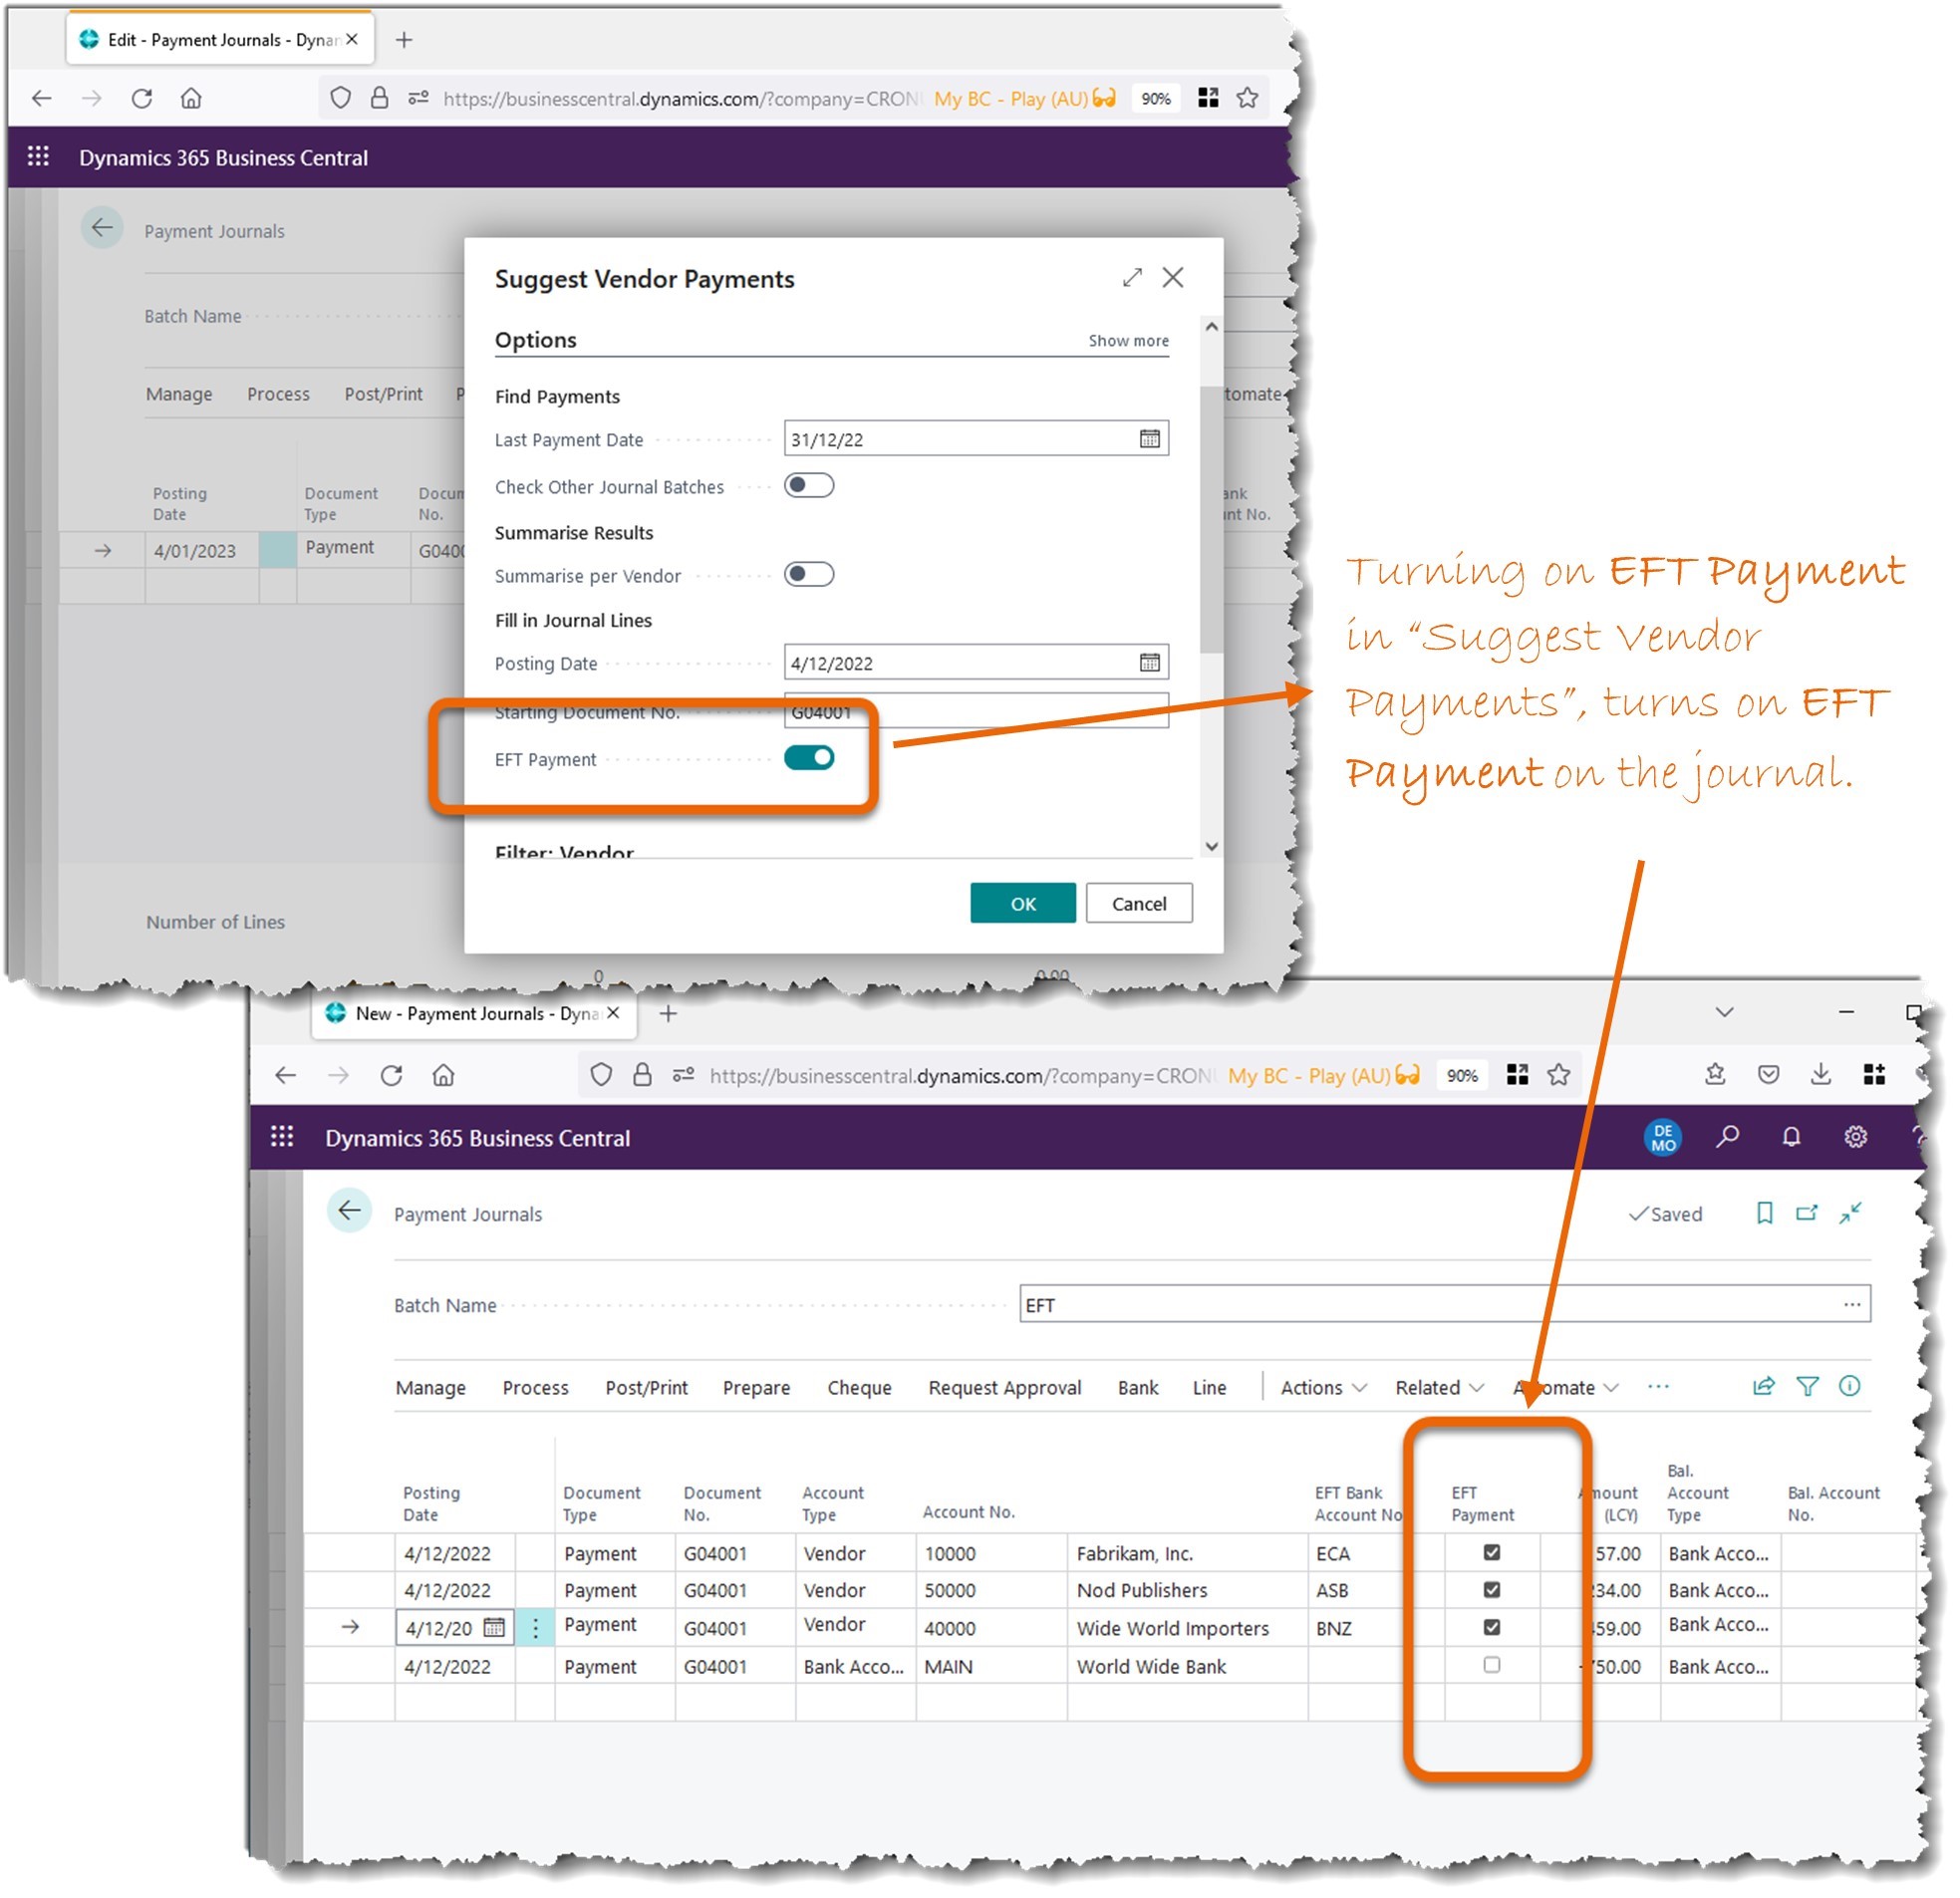Open date picker in selected journal row
This screenshot has height=1898, width=1960.
point(494,1628)
